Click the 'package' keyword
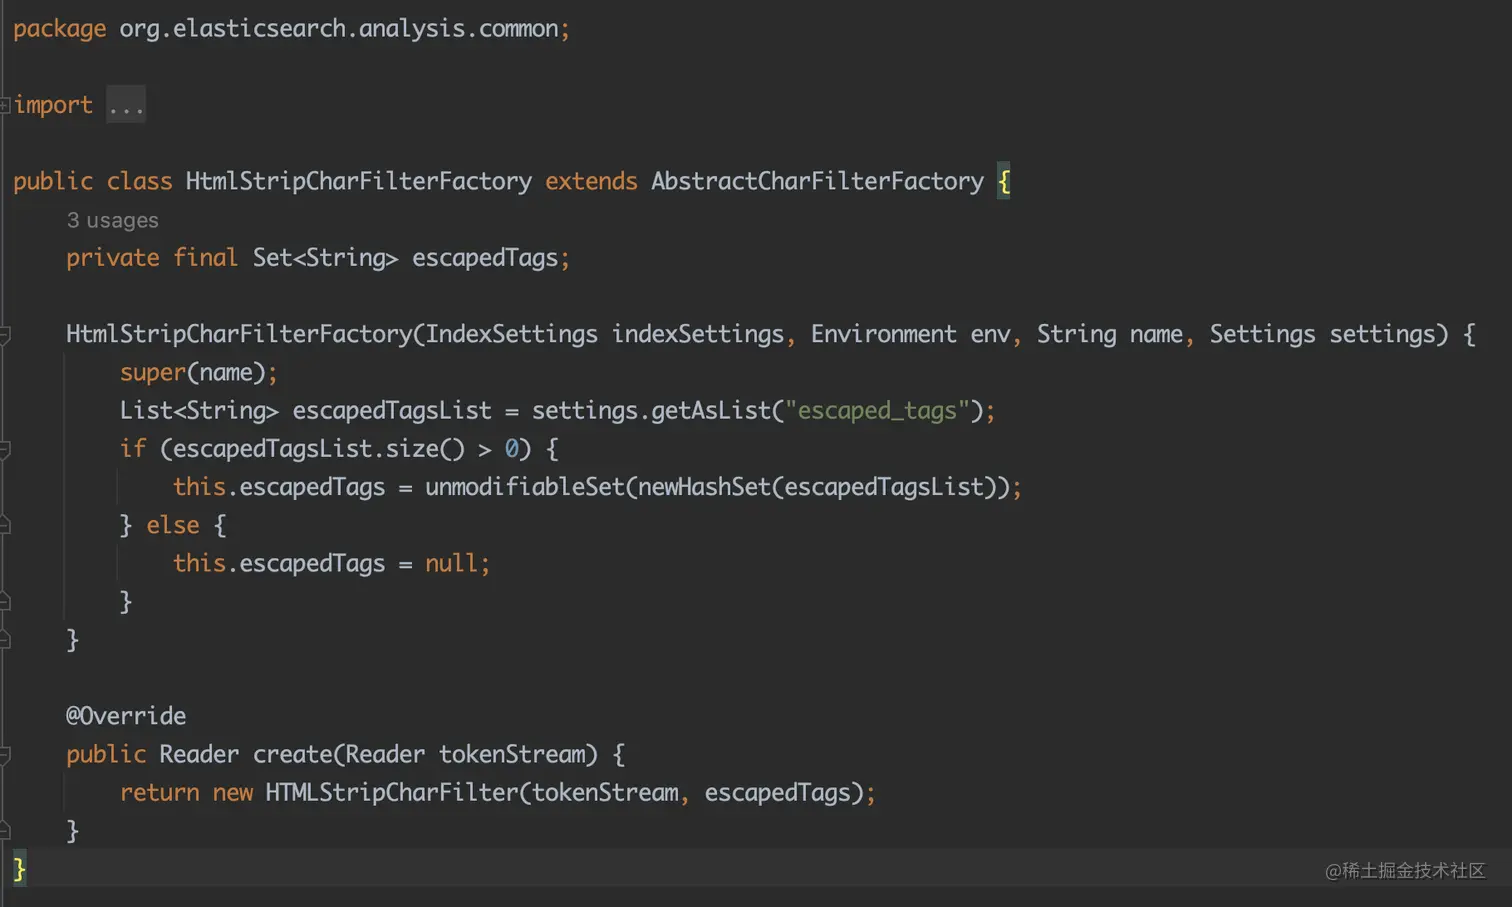1512x907 pixels. [59, 29]
